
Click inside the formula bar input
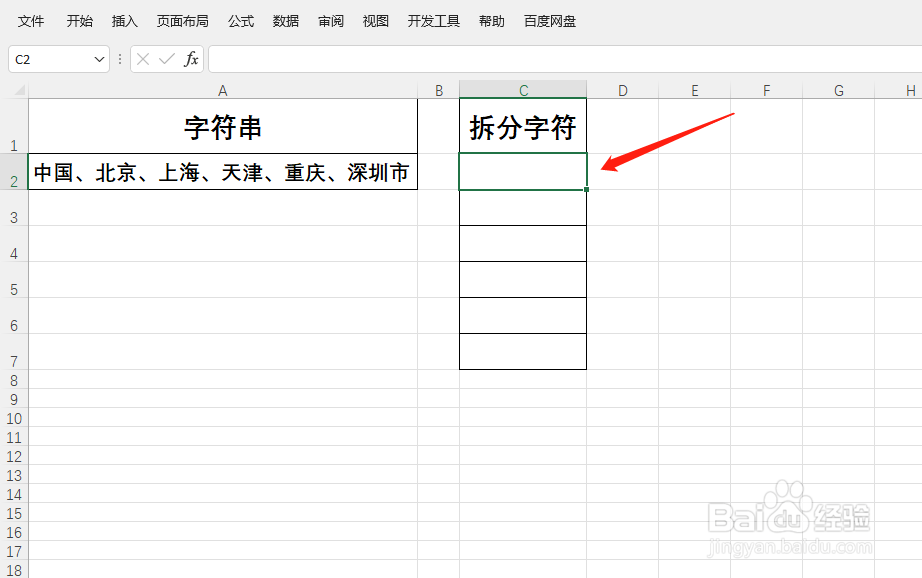(564, 59)
